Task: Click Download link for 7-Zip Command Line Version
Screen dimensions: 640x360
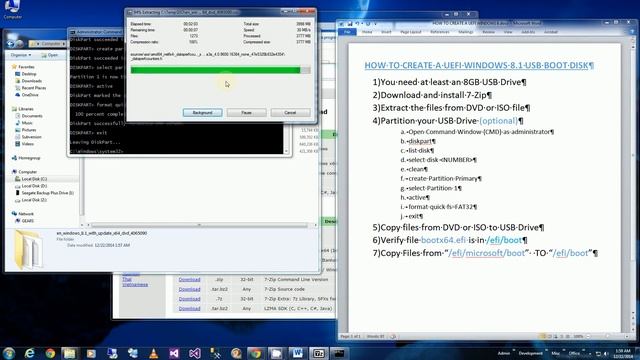Action: click(x=189, y=280)
